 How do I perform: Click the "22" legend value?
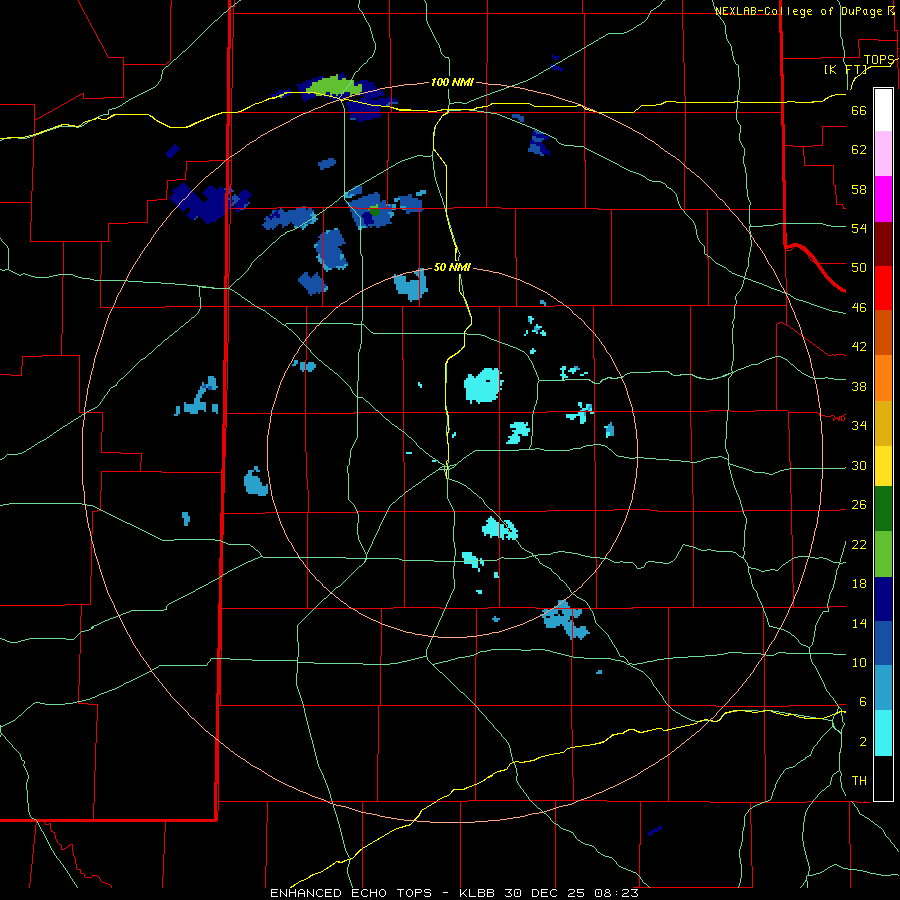(859, 544)
